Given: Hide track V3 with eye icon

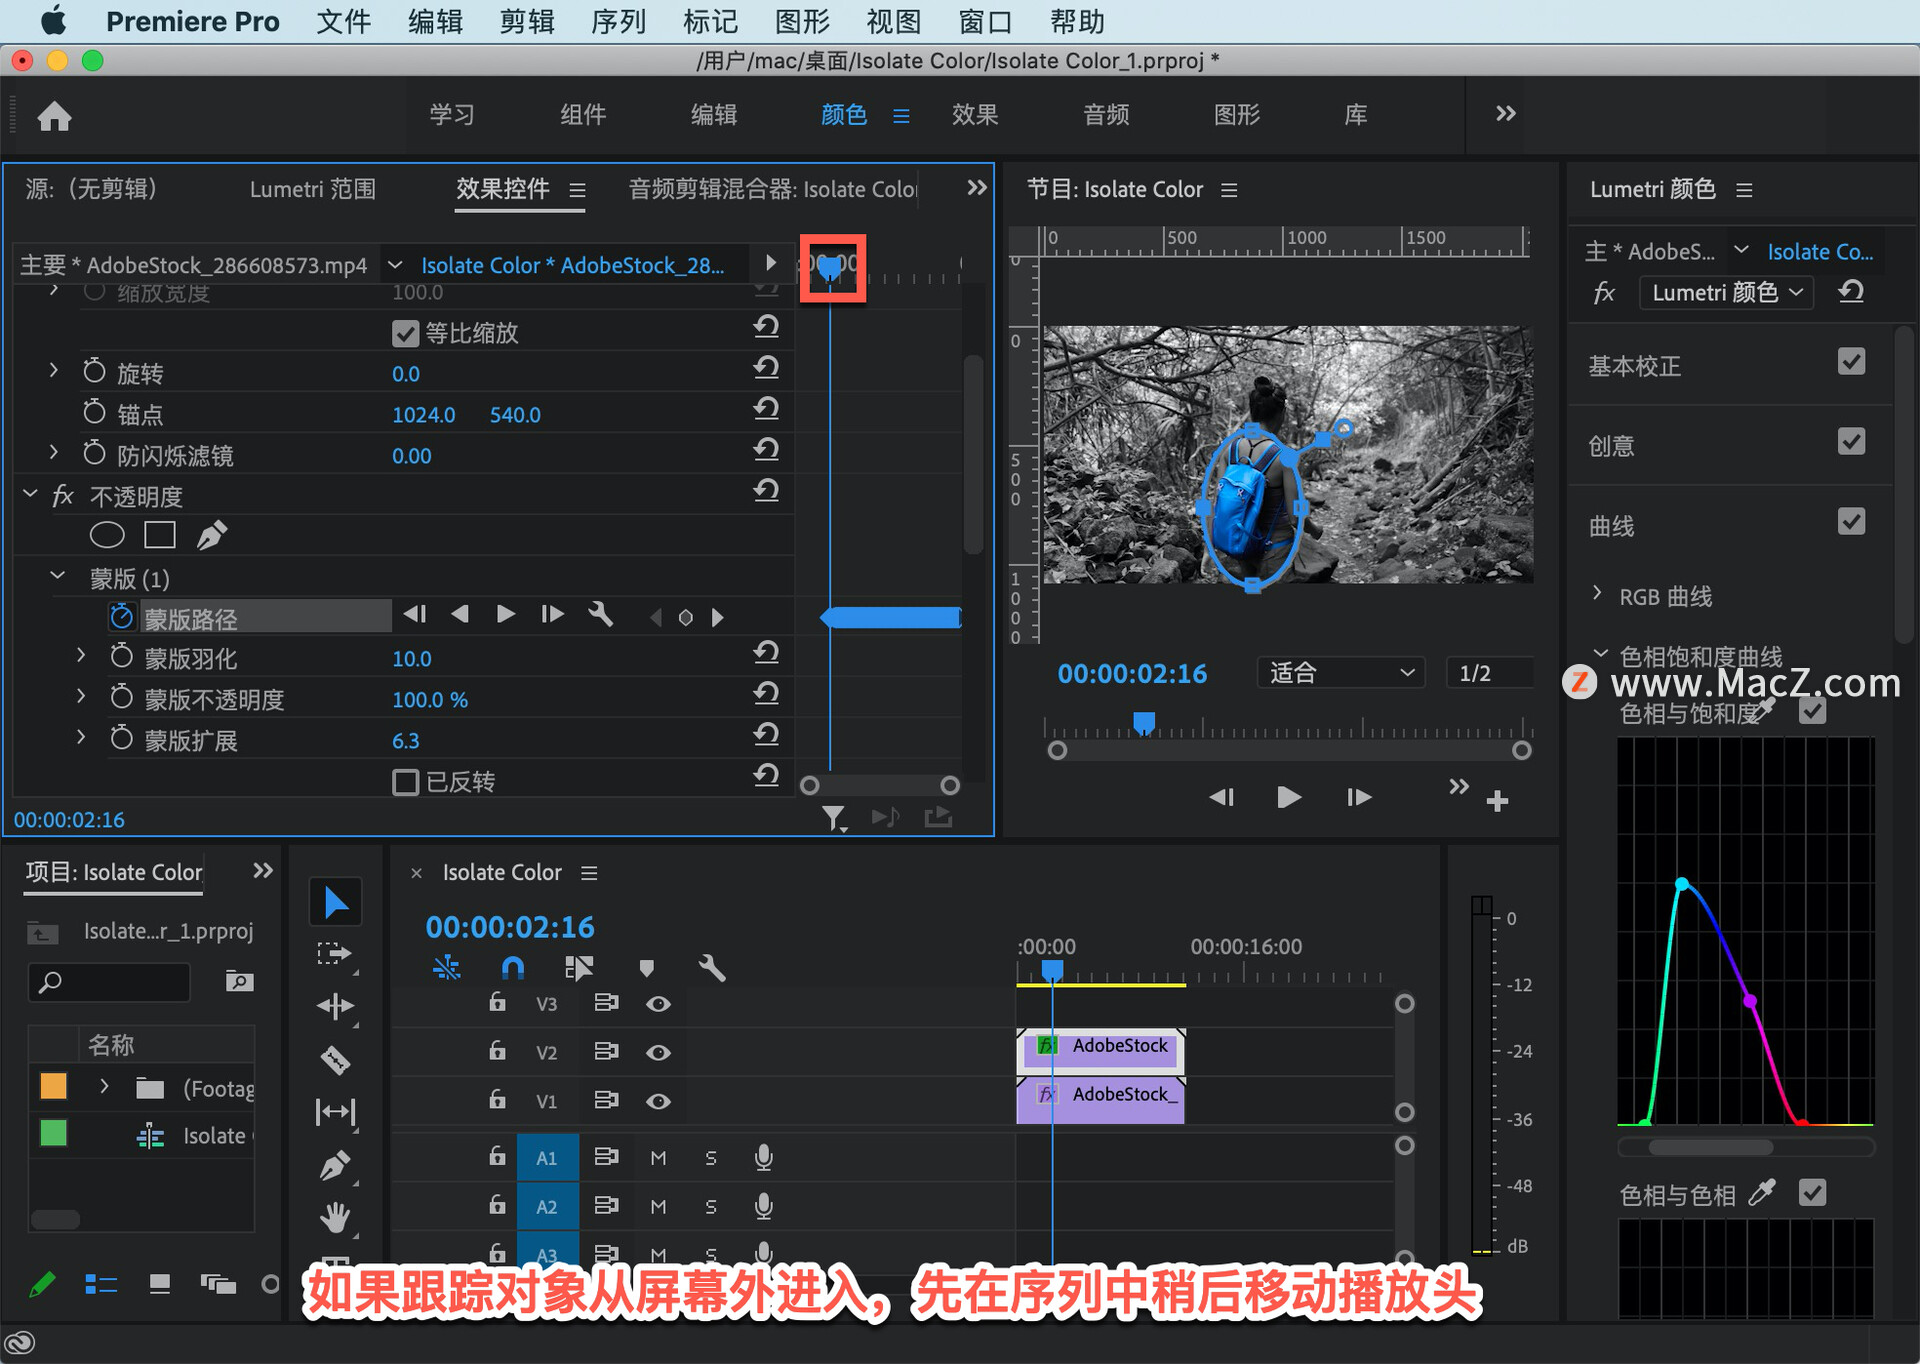Looking at the screenshot, I should click(658, 1004).
